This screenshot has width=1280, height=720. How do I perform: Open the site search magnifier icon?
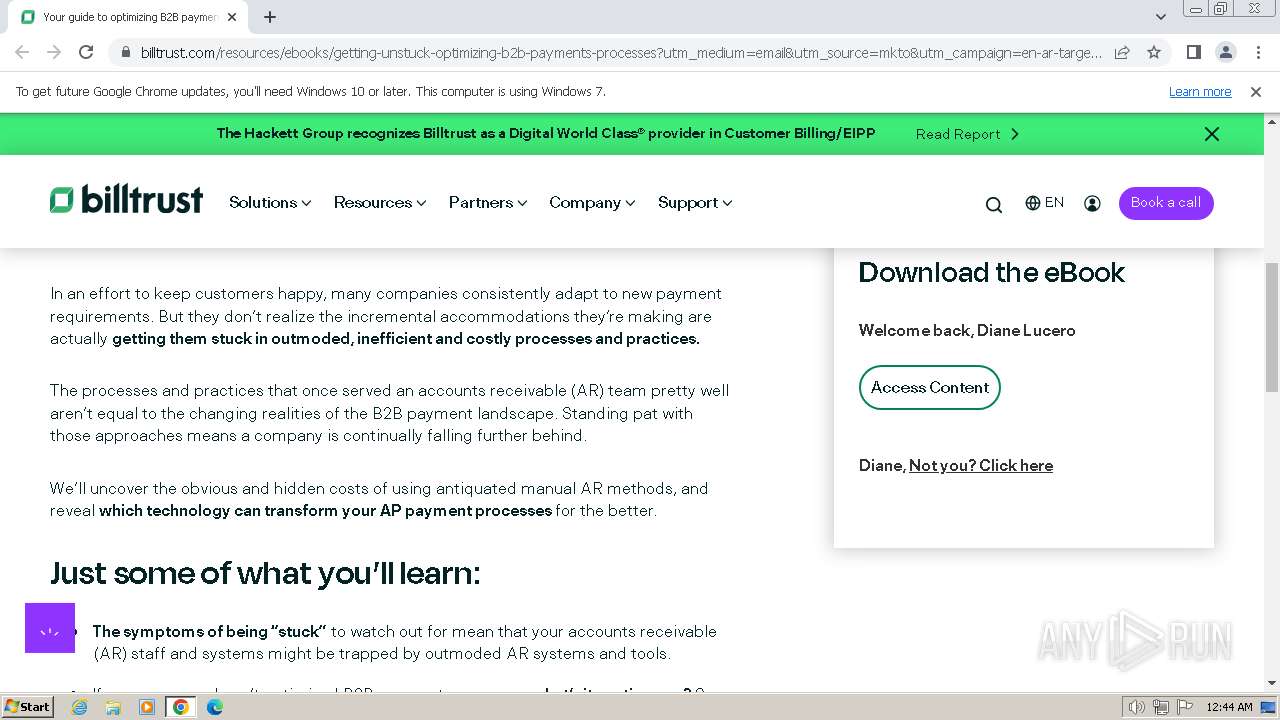pyautogui.click(x=993, y=204)
